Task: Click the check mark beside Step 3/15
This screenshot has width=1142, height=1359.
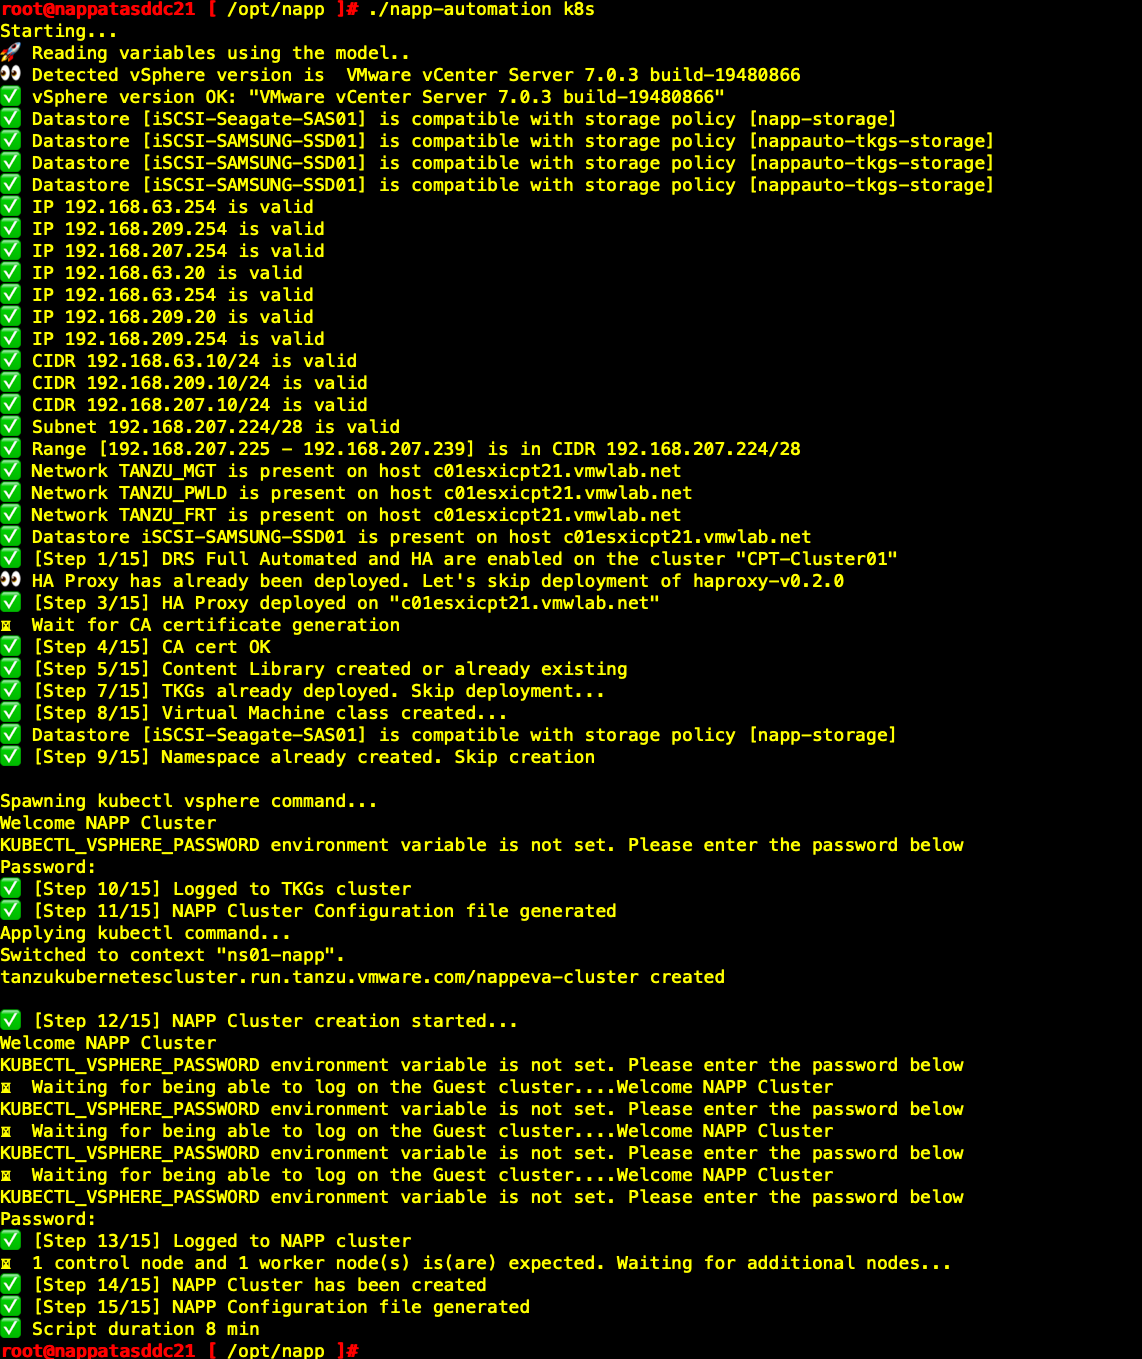Action: [10, 603]
